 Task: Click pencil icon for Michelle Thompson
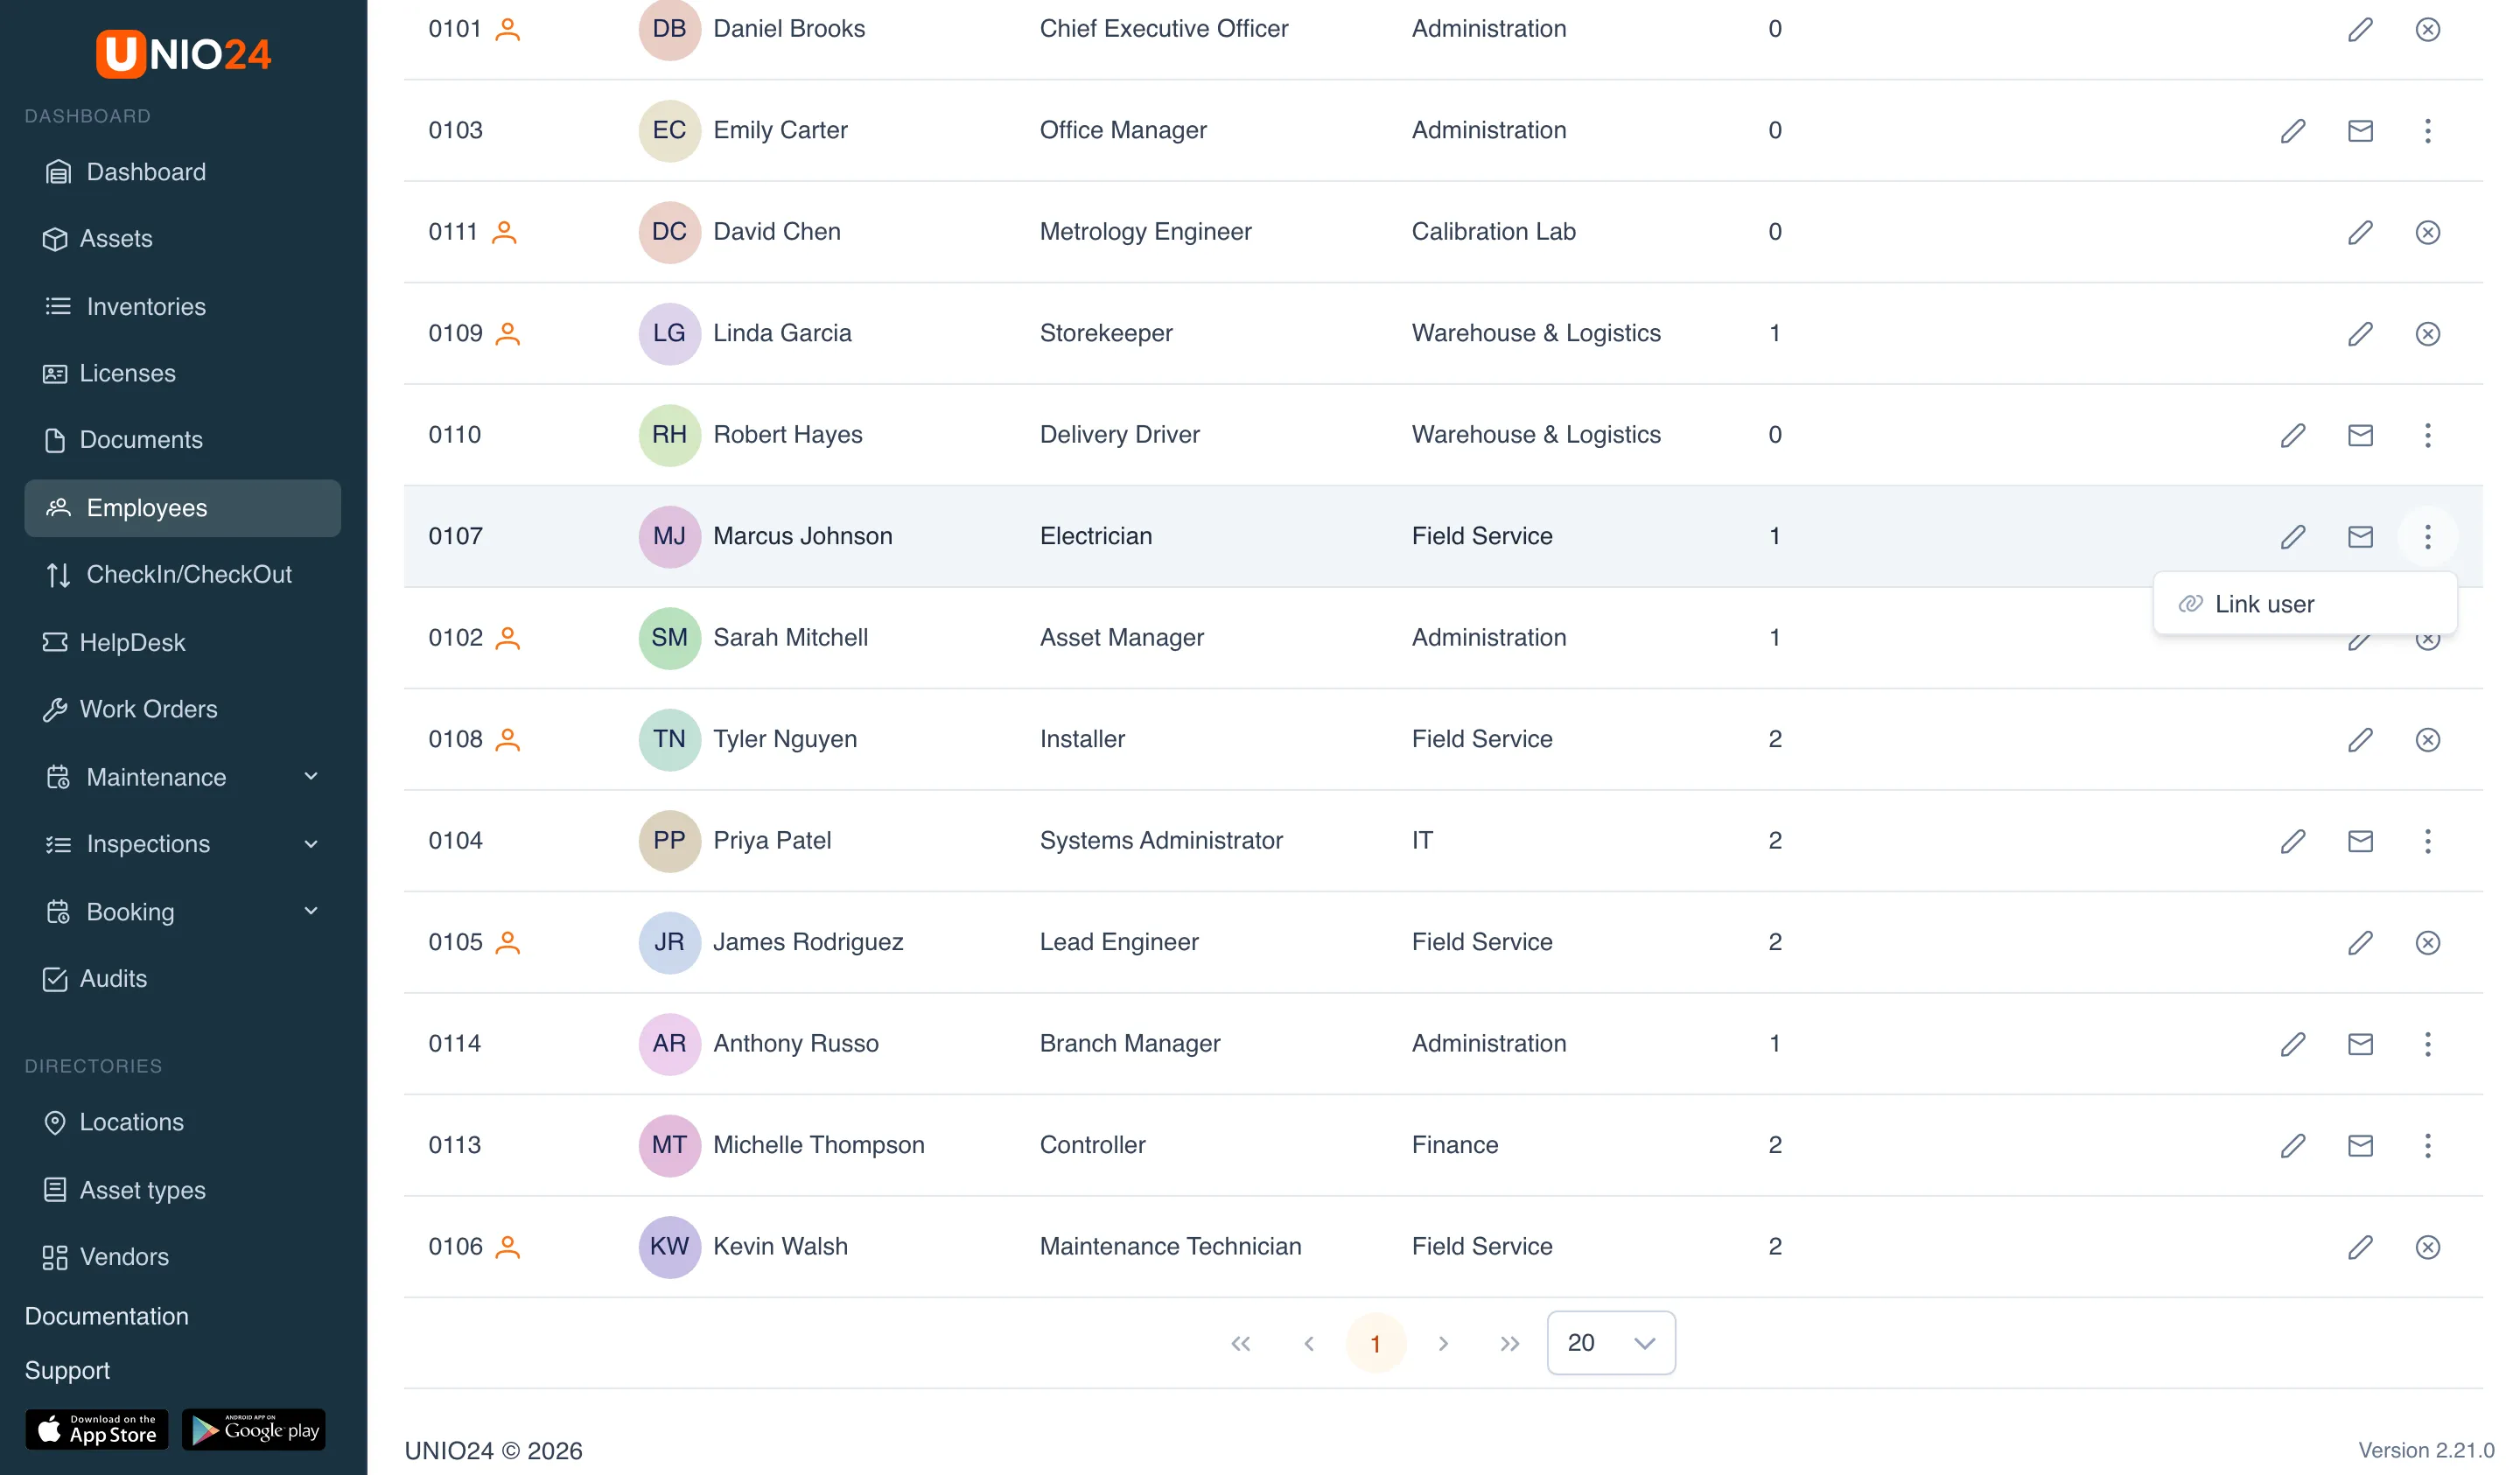(x=2293, y=1146)
